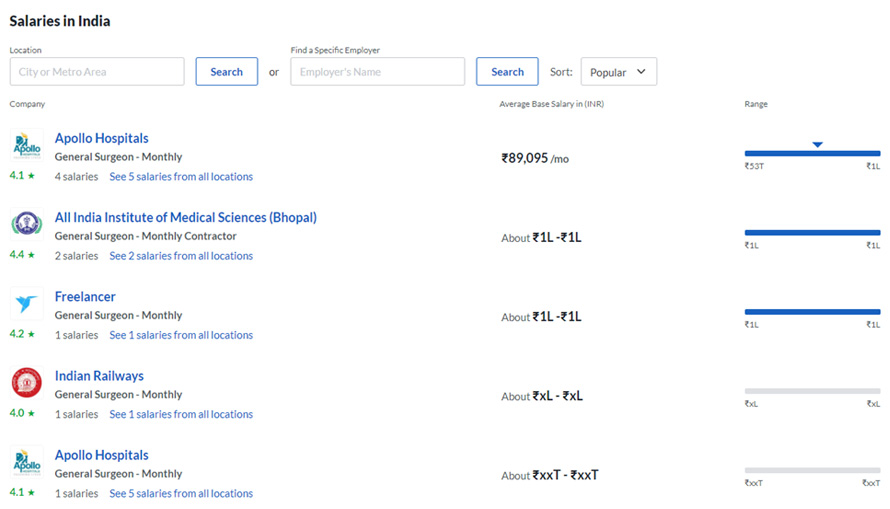Image resolution: width=890 pixels, height=509 pixels.
Task: Click See 5 salaries link under first Apollo row
Action: (181, 176)
